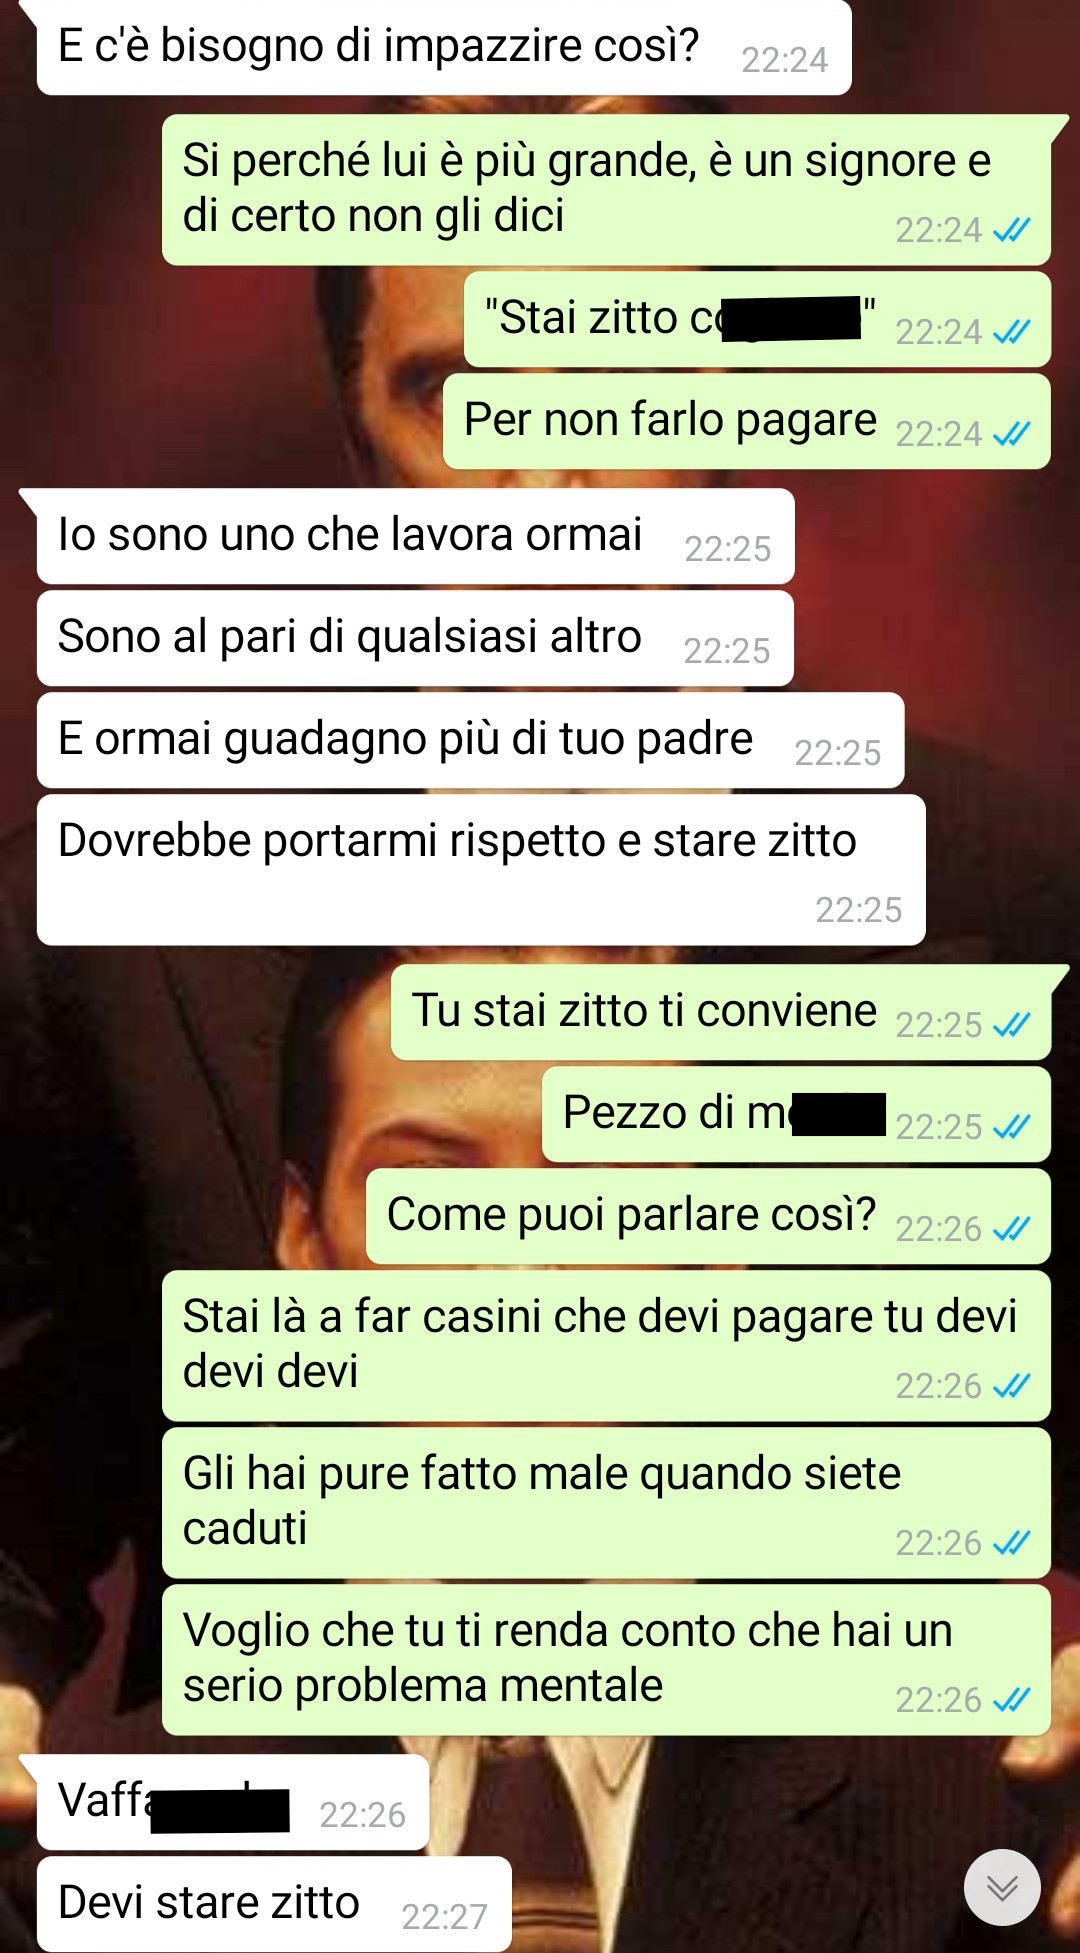
Task: Tap the censored 'Pezzo di m...' message
Action: coord(796,1114)
